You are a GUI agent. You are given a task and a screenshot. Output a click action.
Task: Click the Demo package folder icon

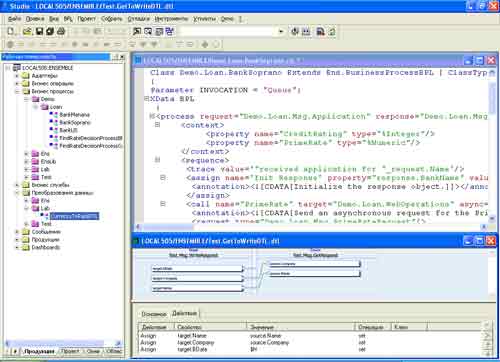point(36,99)
